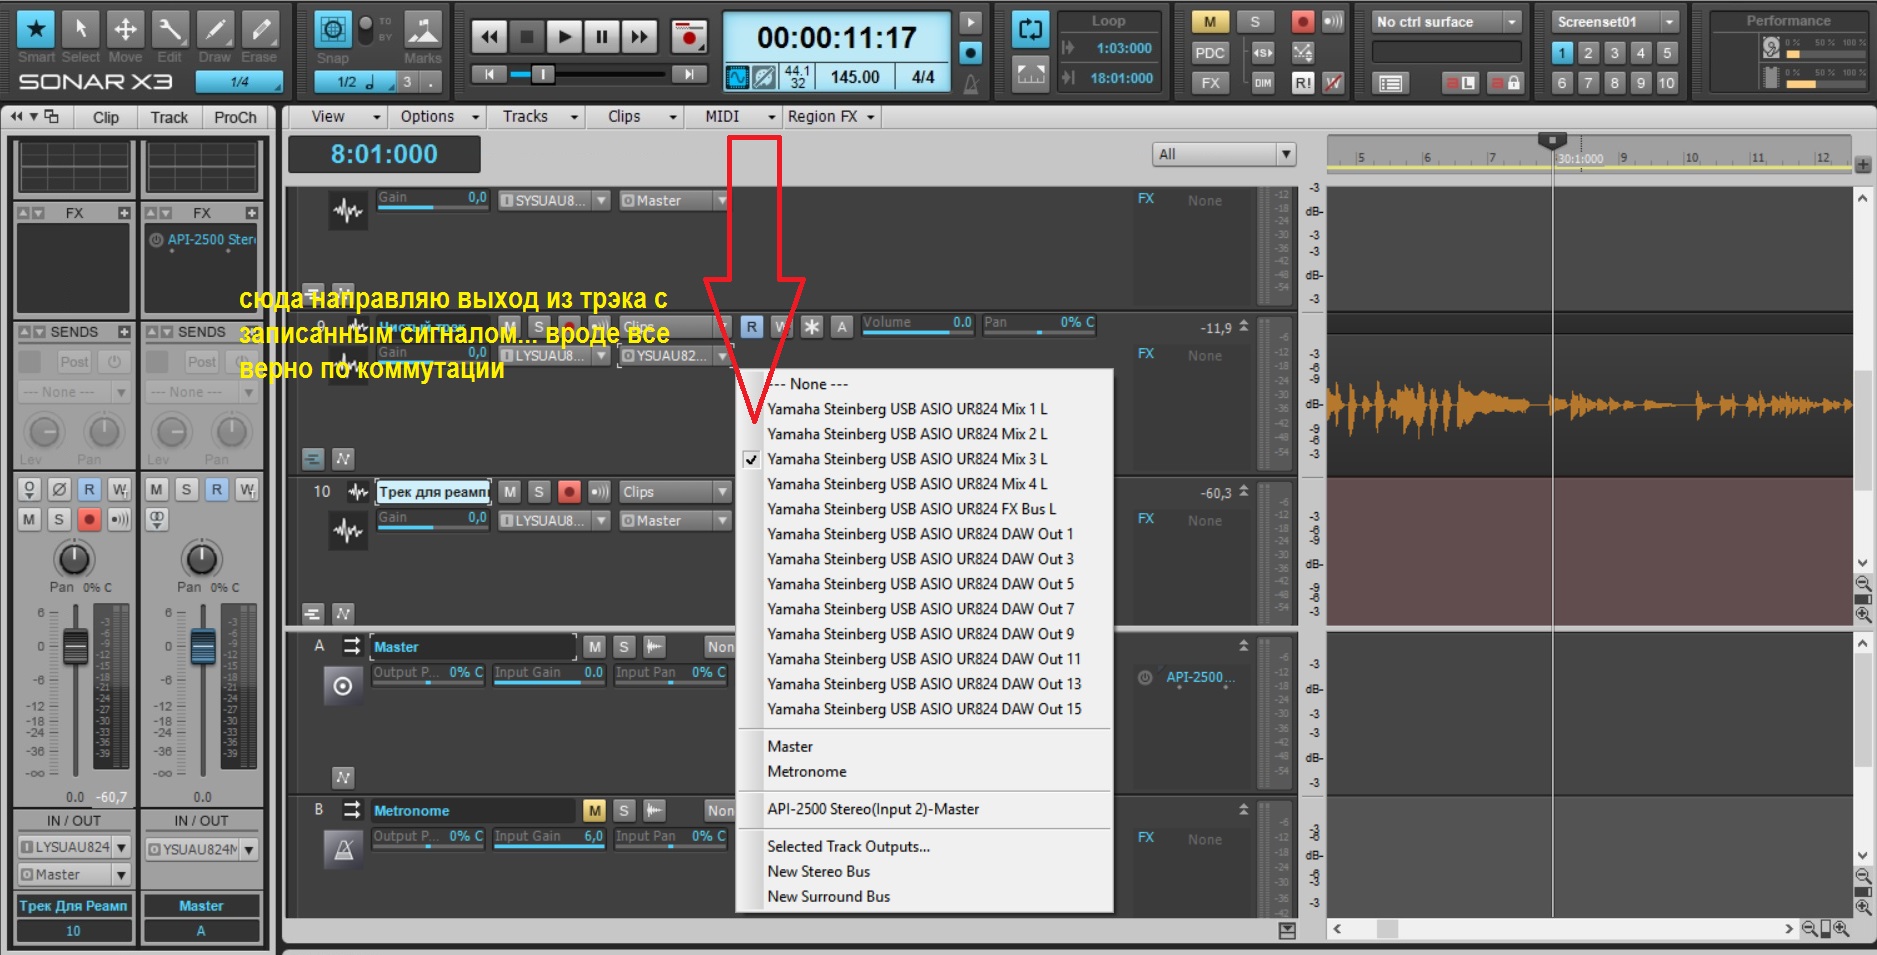Open the Clips edit filter dropdown on track 10
This screenshot has height=955, width=1877.
tap(675, 492)
